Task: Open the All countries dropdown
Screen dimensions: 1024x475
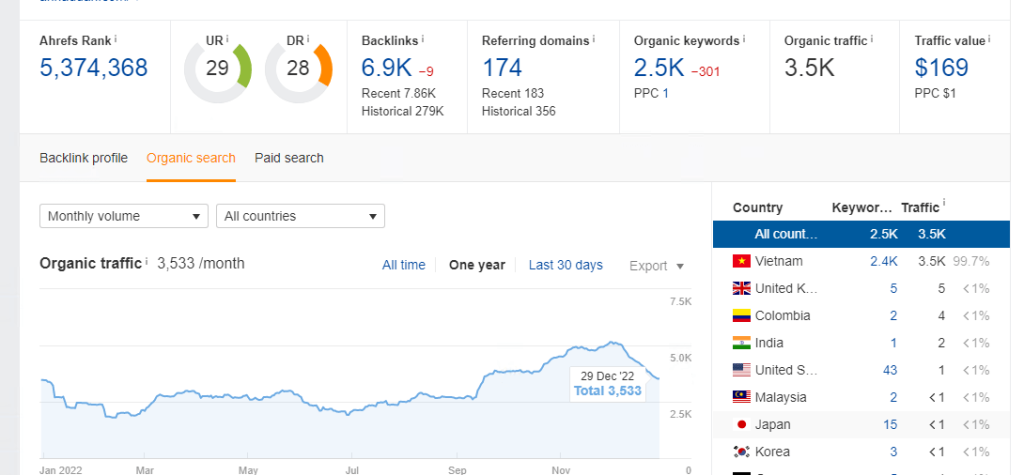Action: [300, 216]
